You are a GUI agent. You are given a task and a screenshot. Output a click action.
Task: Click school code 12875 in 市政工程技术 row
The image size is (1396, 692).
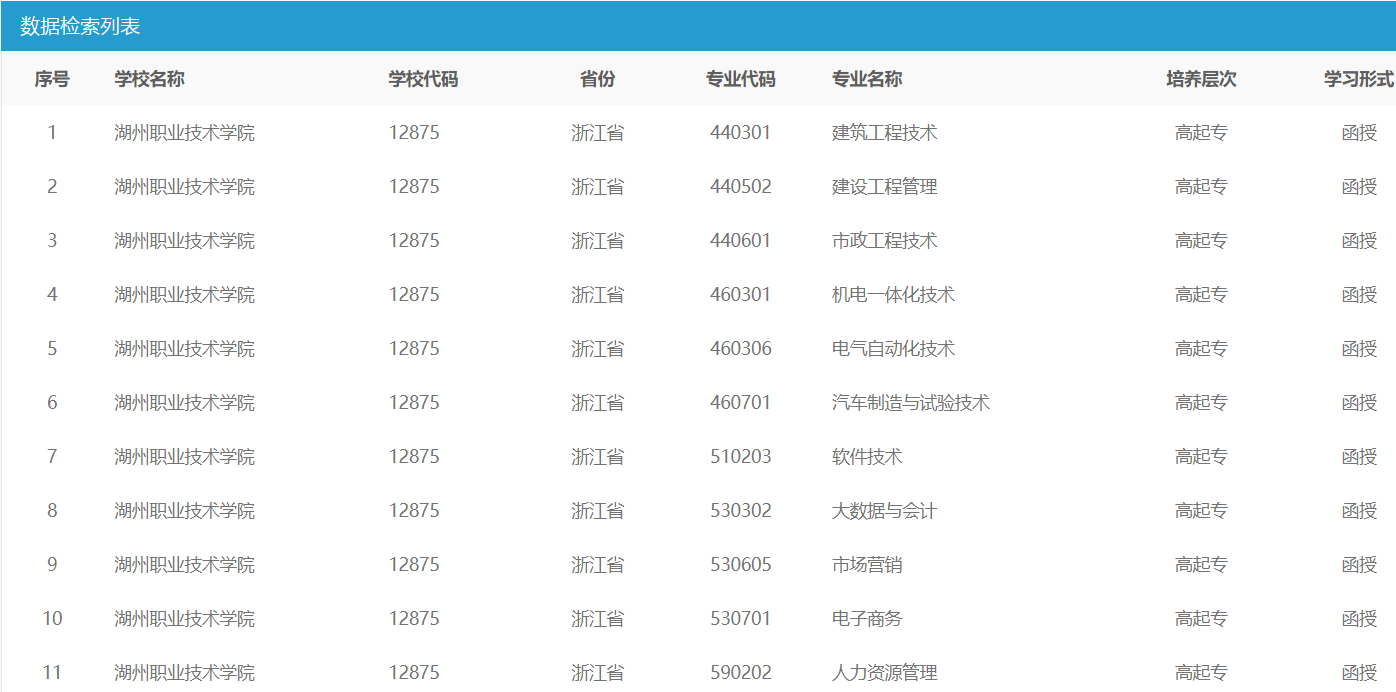click(x=414, y=241)
